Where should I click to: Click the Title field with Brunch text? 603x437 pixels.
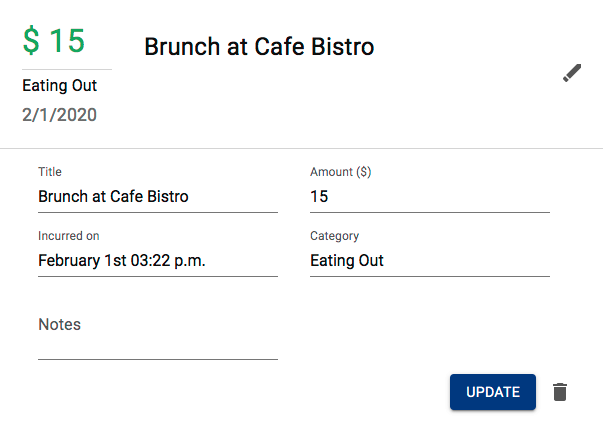click(157, 197)
